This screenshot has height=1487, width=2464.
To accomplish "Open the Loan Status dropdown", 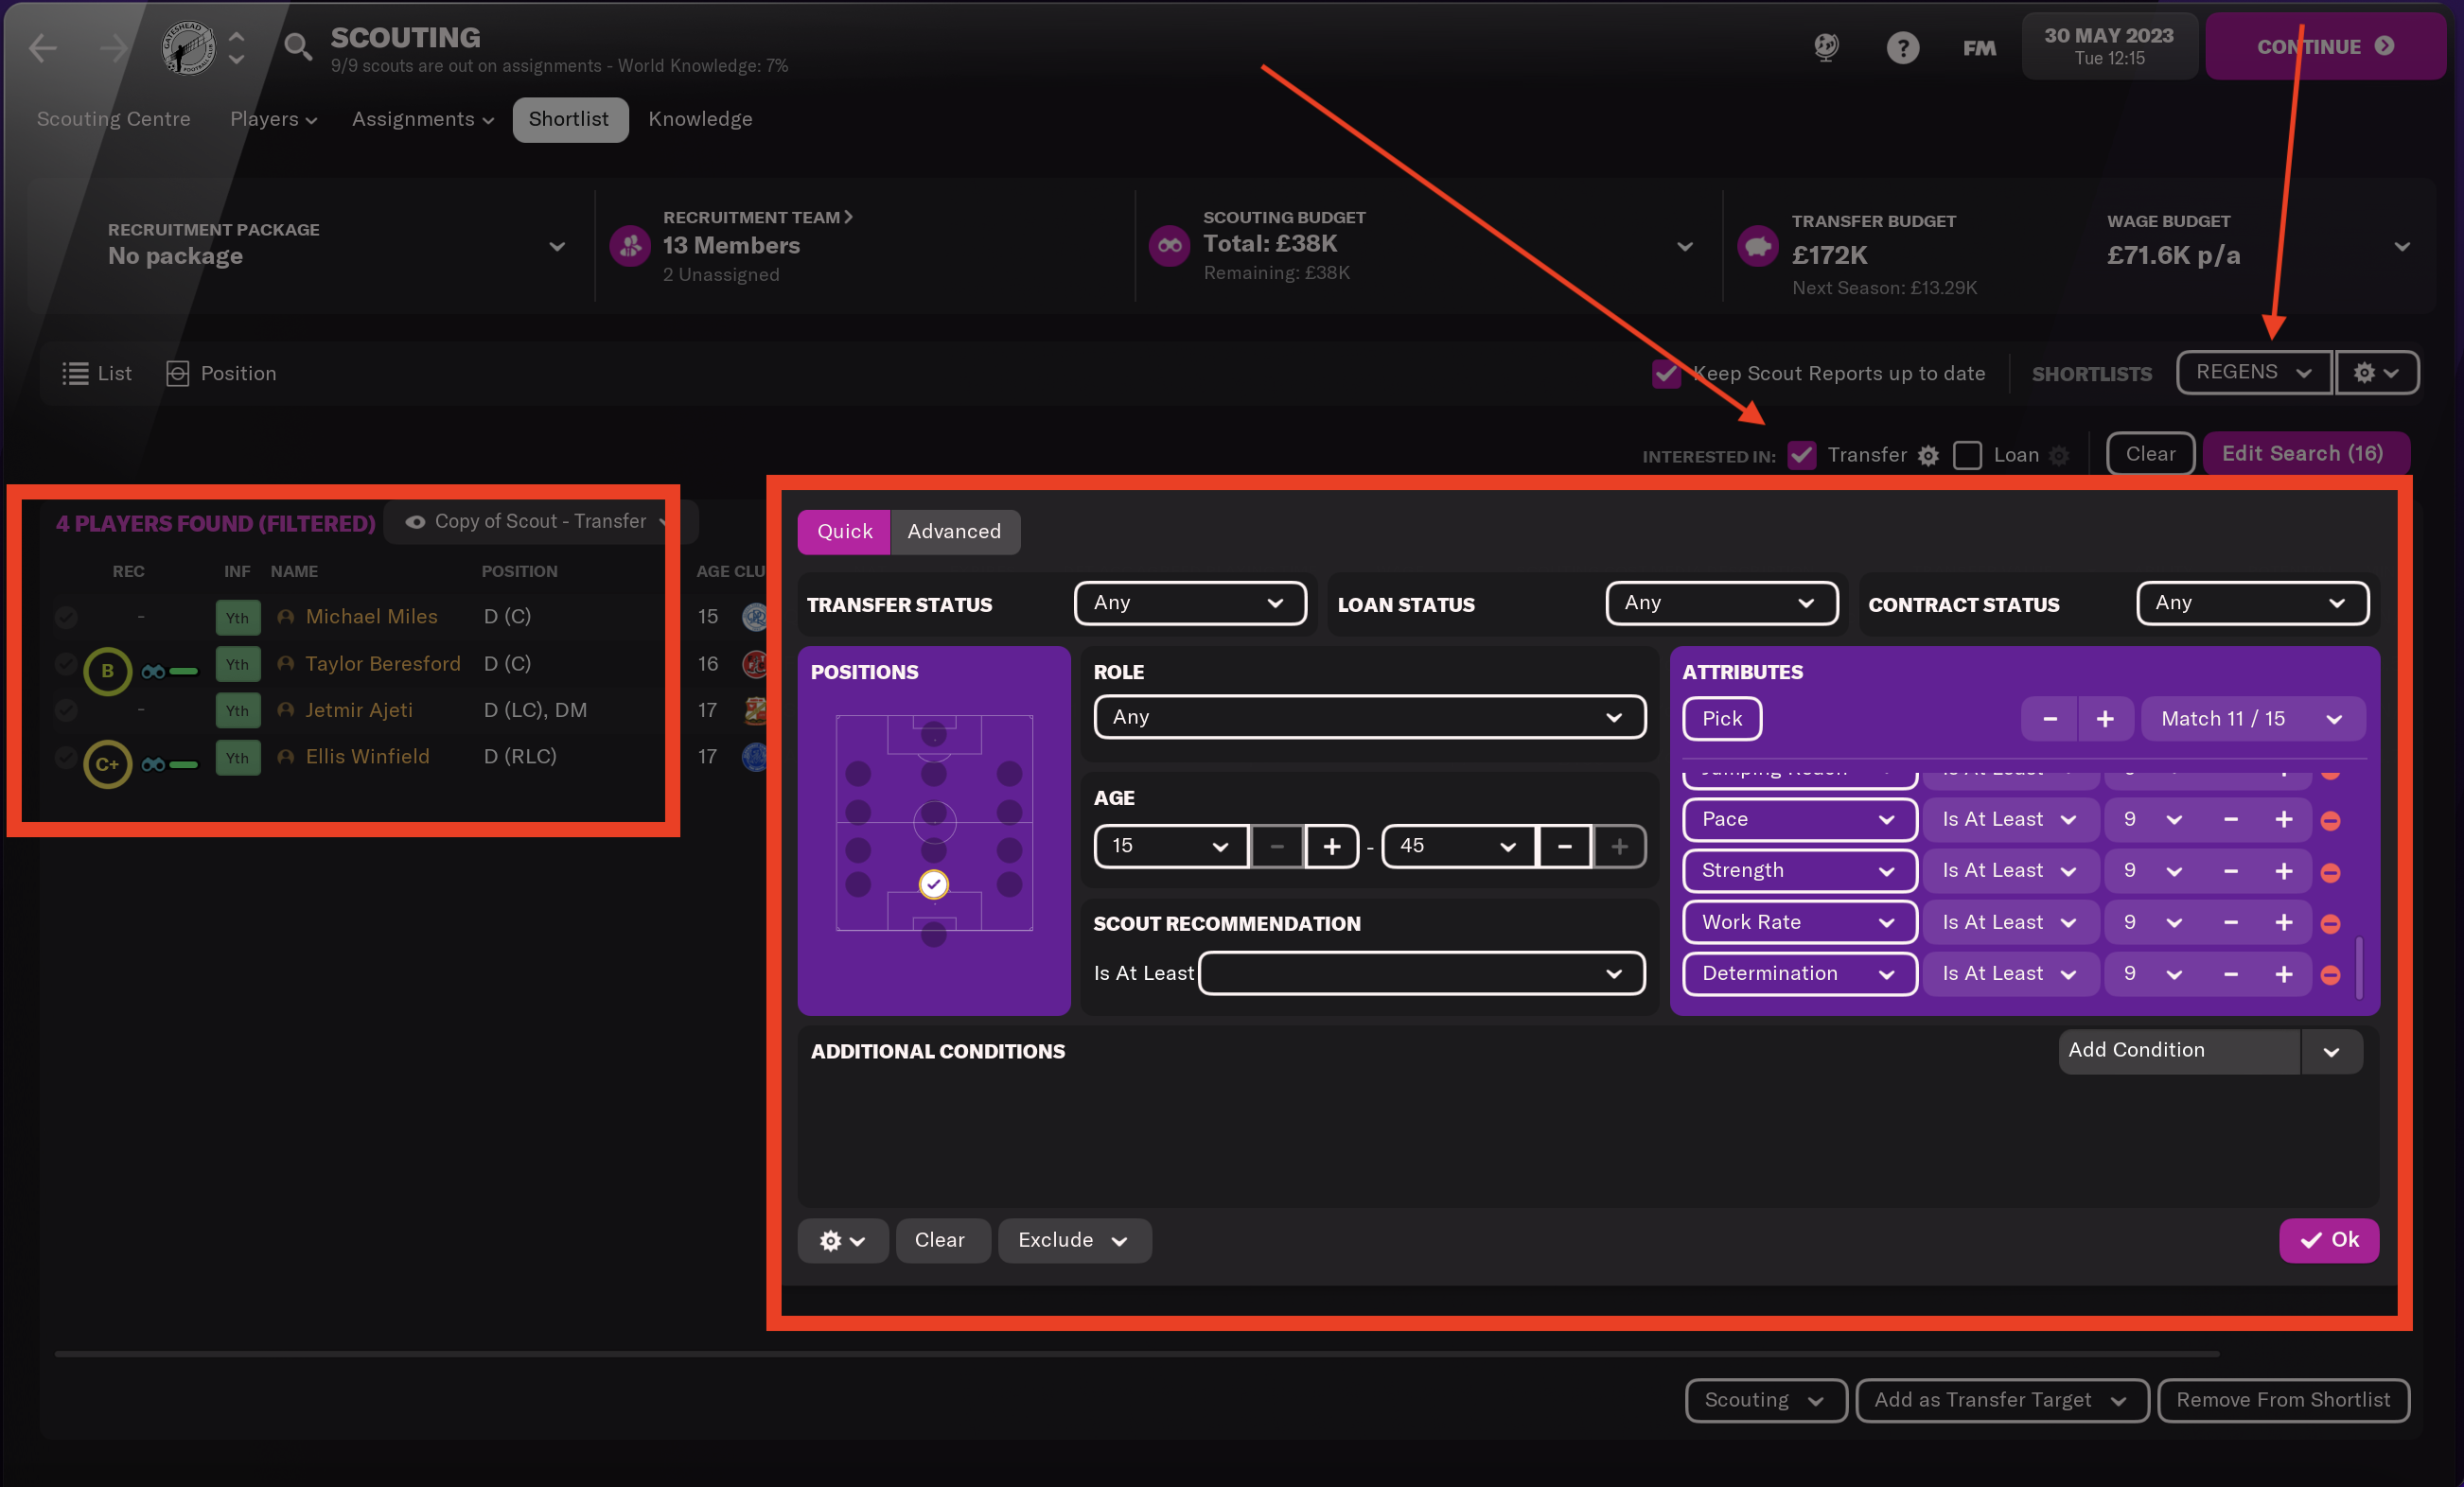I will [x=1721, y=603].
